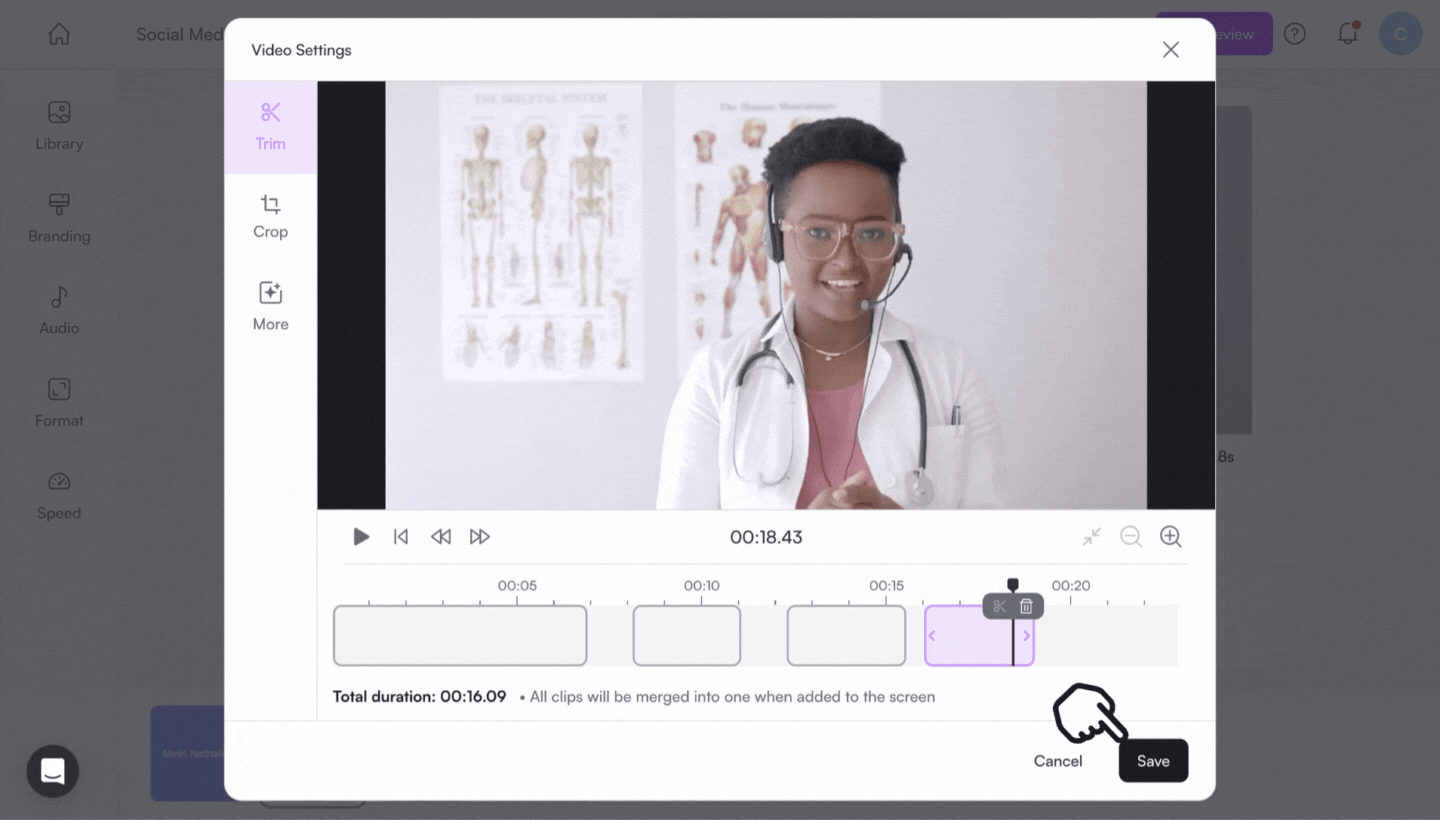Delete the selected clip with trash icon
The width and height of the screenshot is (1440, 820).
click(1026, 606)
